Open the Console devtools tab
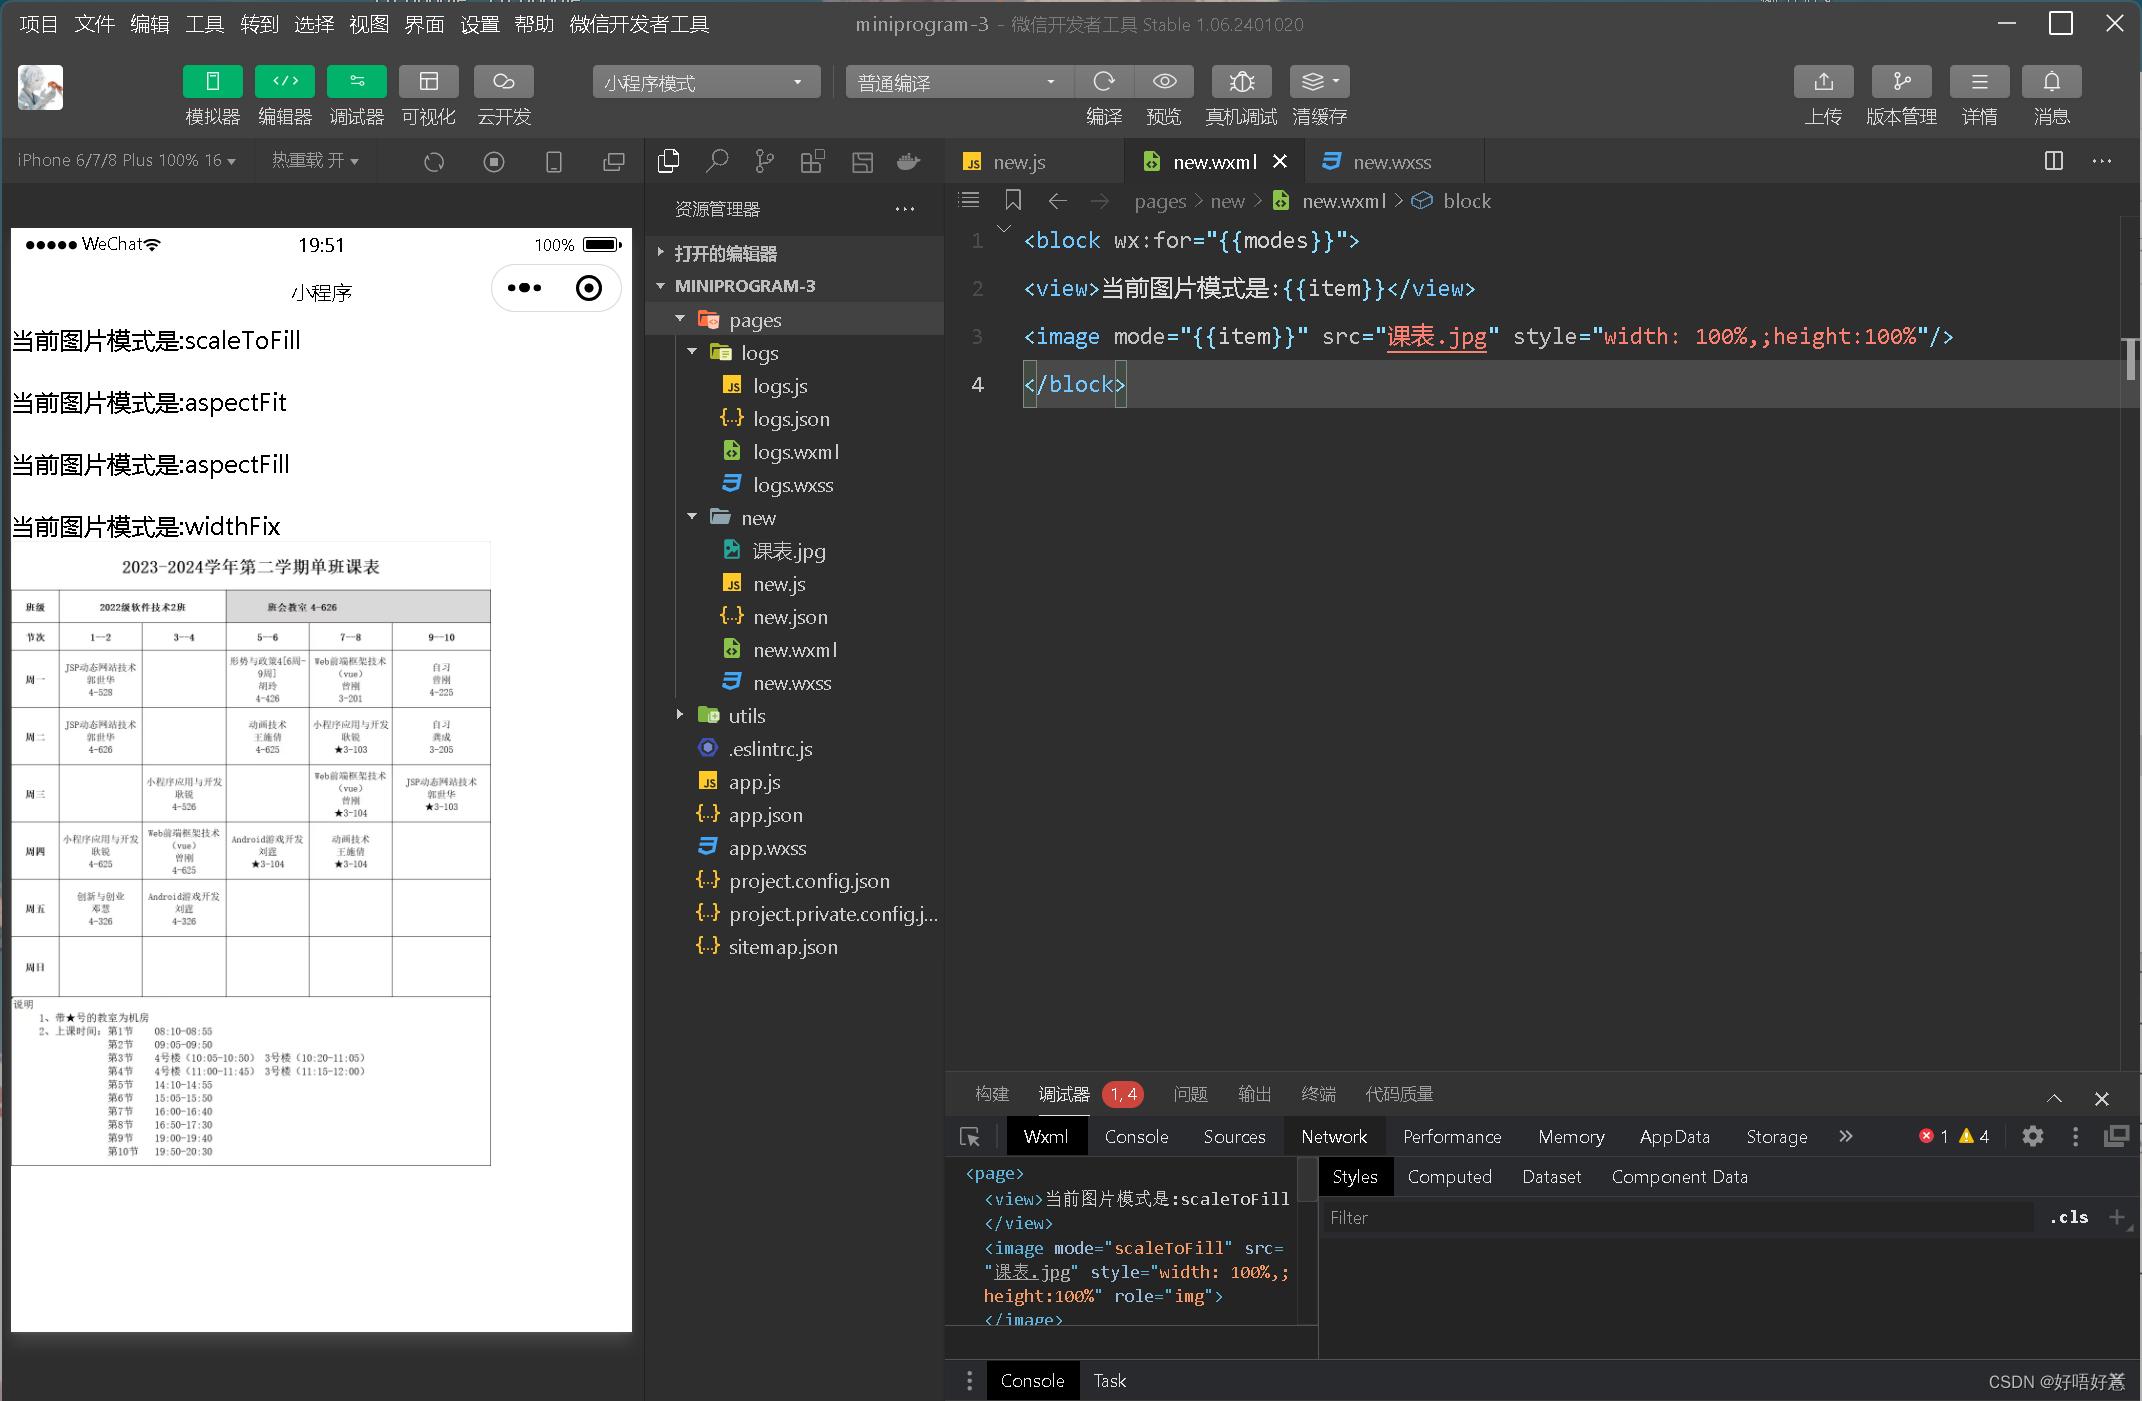 tap(1136, 1137)
